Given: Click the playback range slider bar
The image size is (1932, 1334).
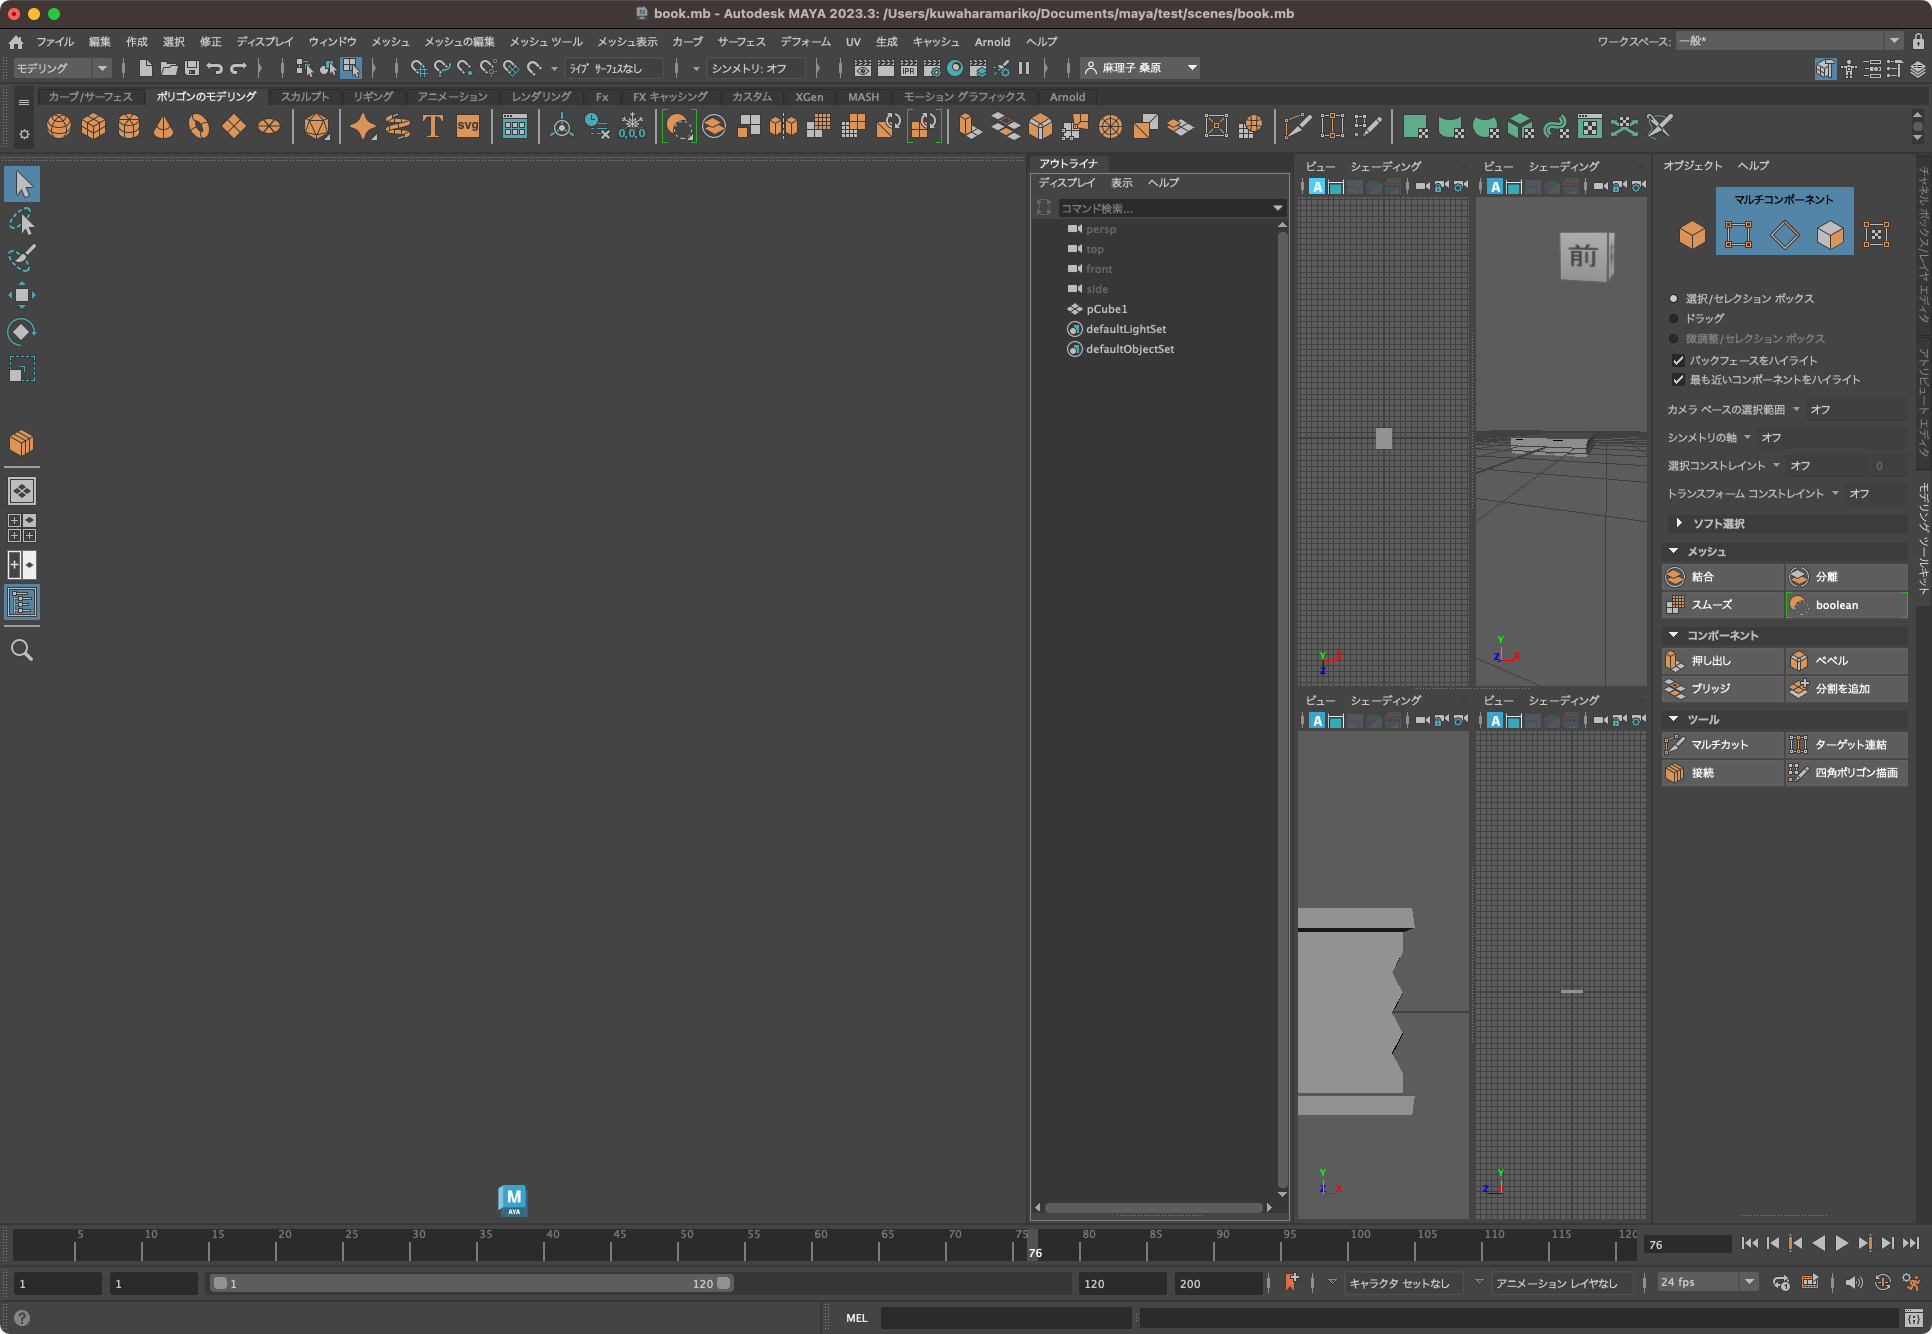Looking at the screenshot, I should click(x=471, y=1283).
